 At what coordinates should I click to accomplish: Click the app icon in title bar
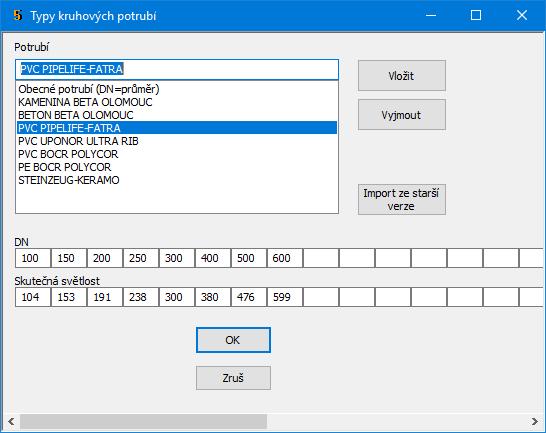(x=17, y=15)
